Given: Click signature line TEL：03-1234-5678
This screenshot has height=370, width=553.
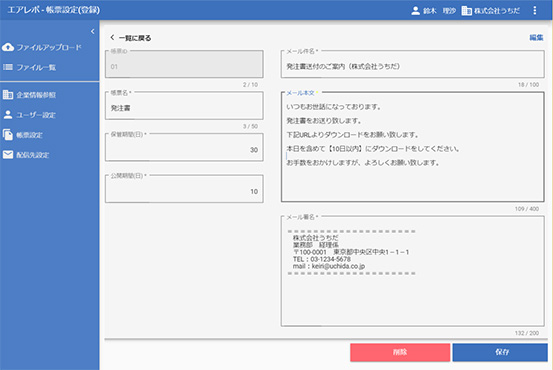Looking at the screenshot, I should tap(322, 259).
